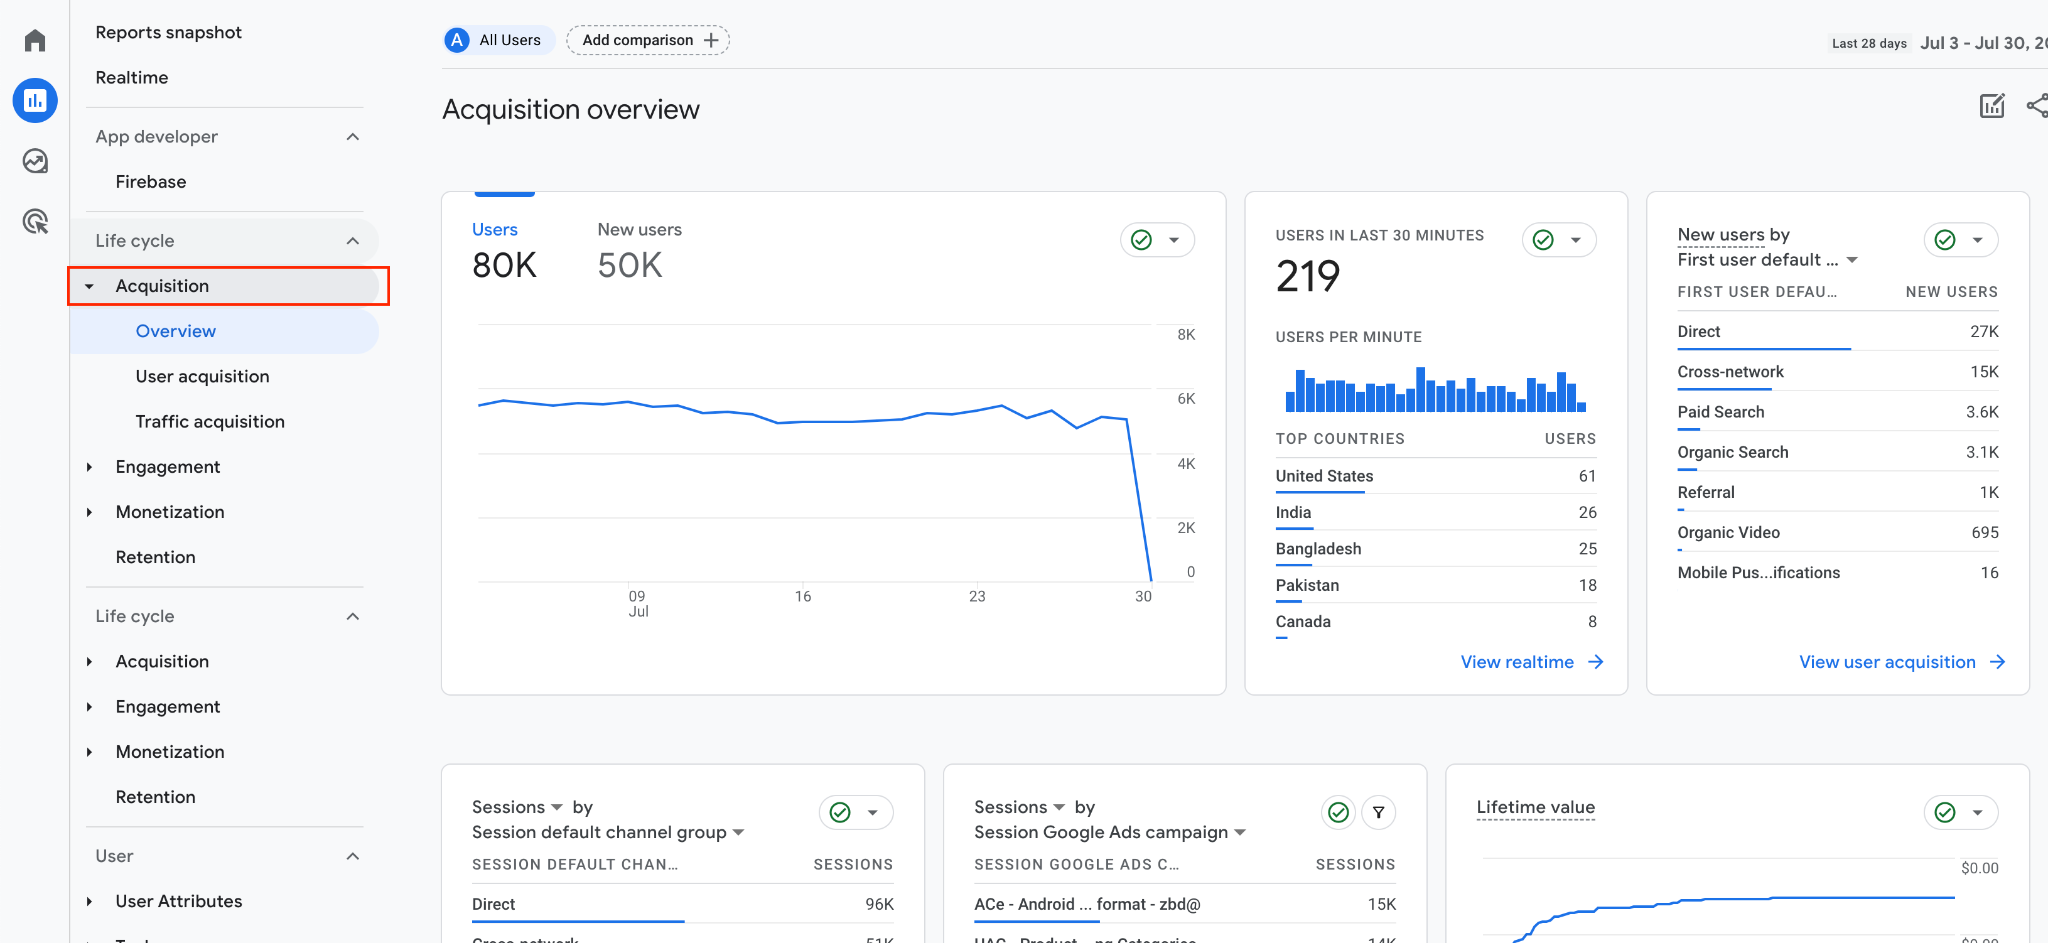Click the Home icon in left rail

[x=35, y=40]
